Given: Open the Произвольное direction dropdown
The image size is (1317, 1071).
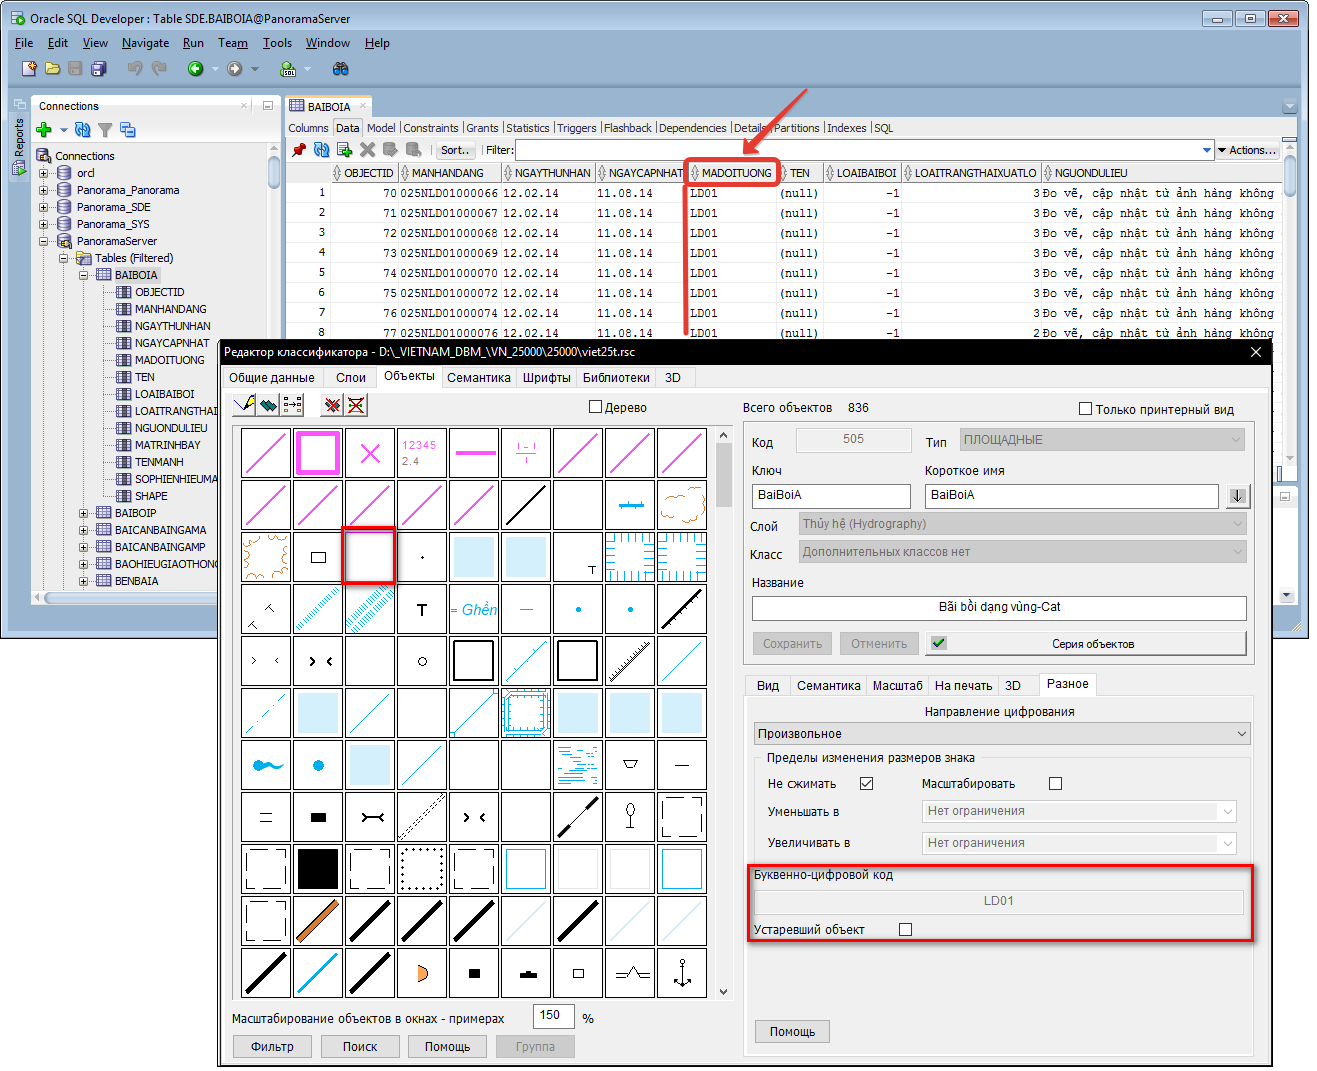Looking at the screenshot, I should coord(1002,734).
